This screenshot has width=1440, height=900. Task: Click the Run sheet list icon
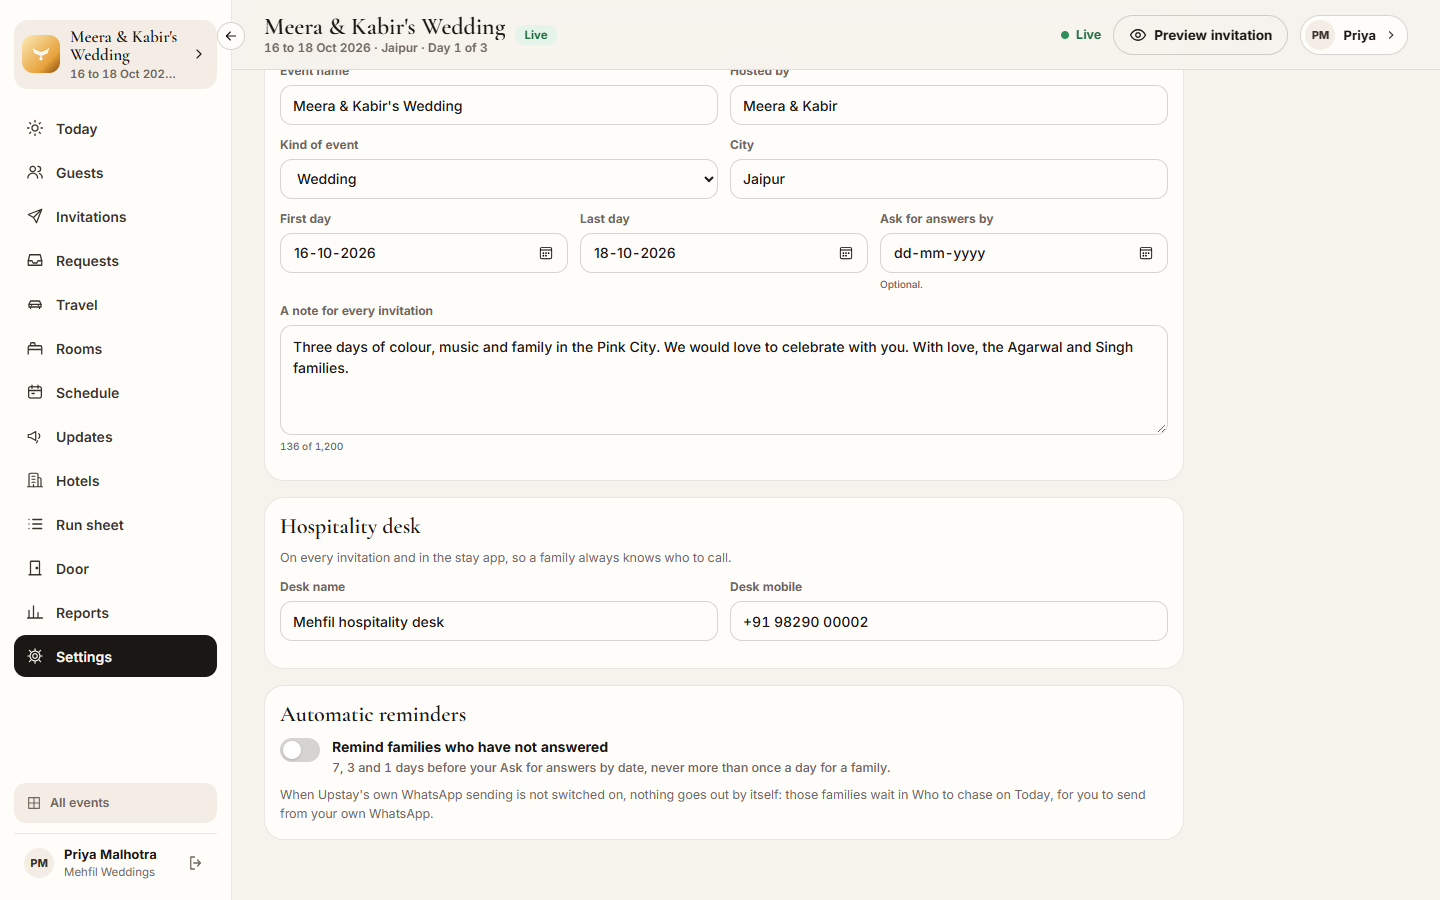pos(35,524)
